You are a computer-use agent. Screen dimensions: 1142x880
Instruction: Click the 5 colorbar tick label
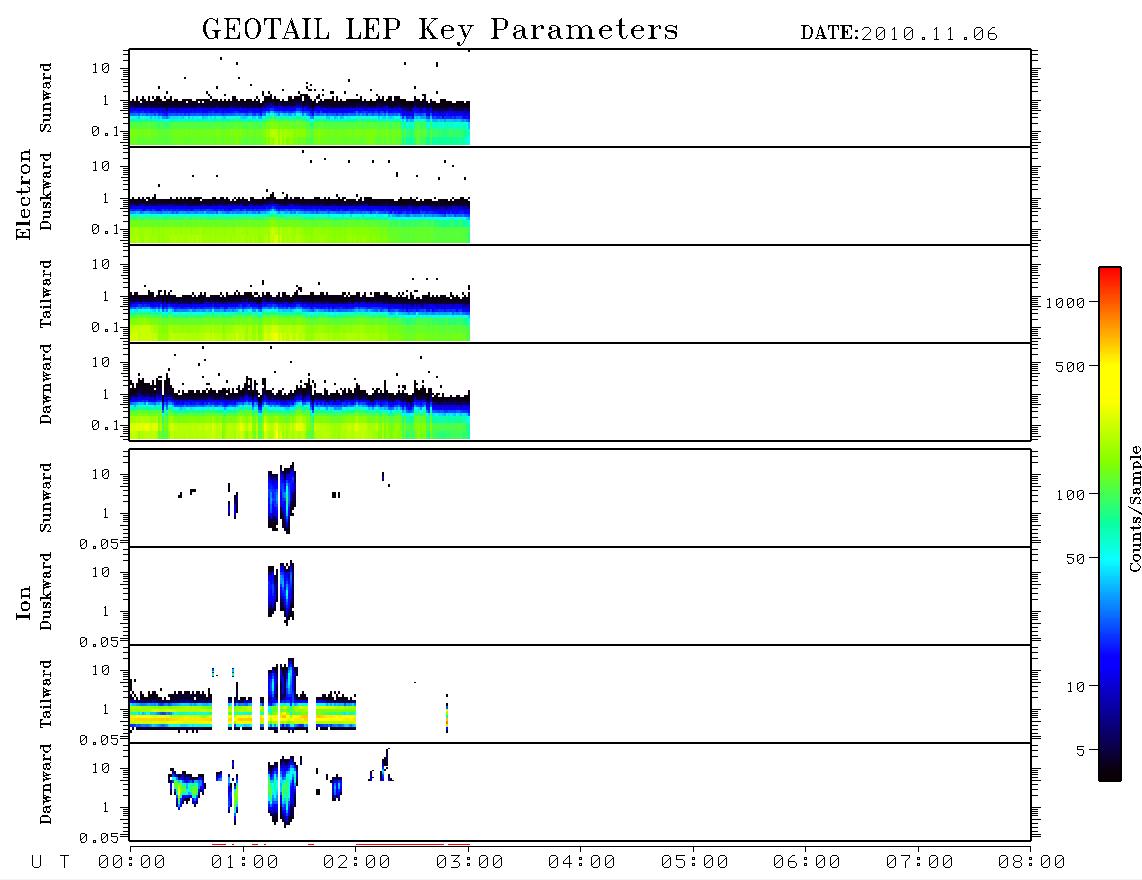[1081, 751]
